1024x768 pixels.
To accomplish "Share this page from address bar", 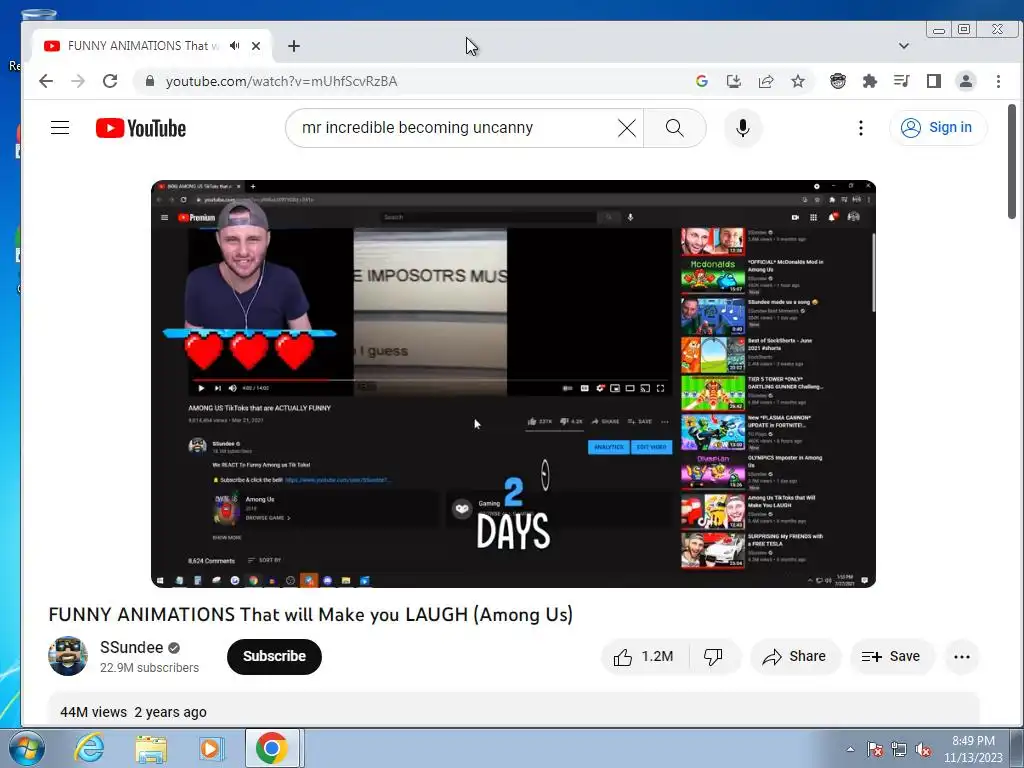I will click(765, 81).
